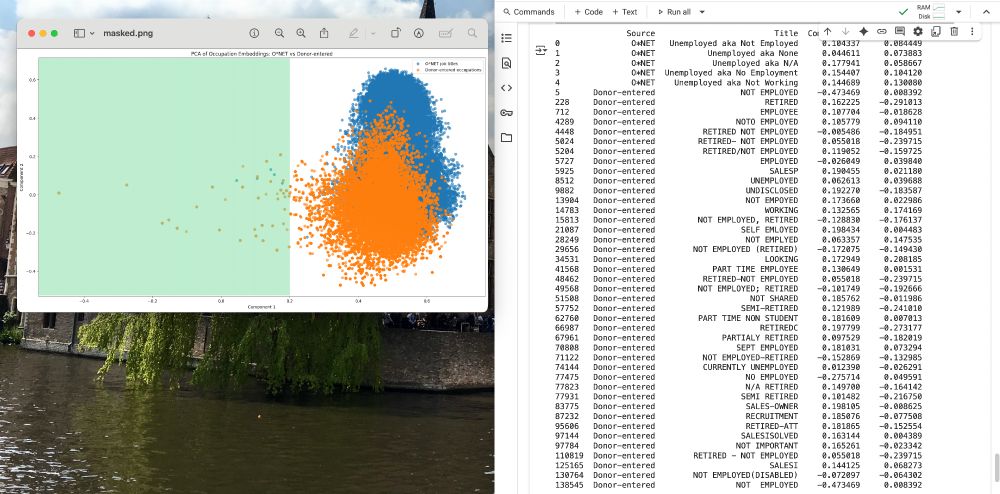Open the sidebar view options chevron in Preview

tap(92, 33)
